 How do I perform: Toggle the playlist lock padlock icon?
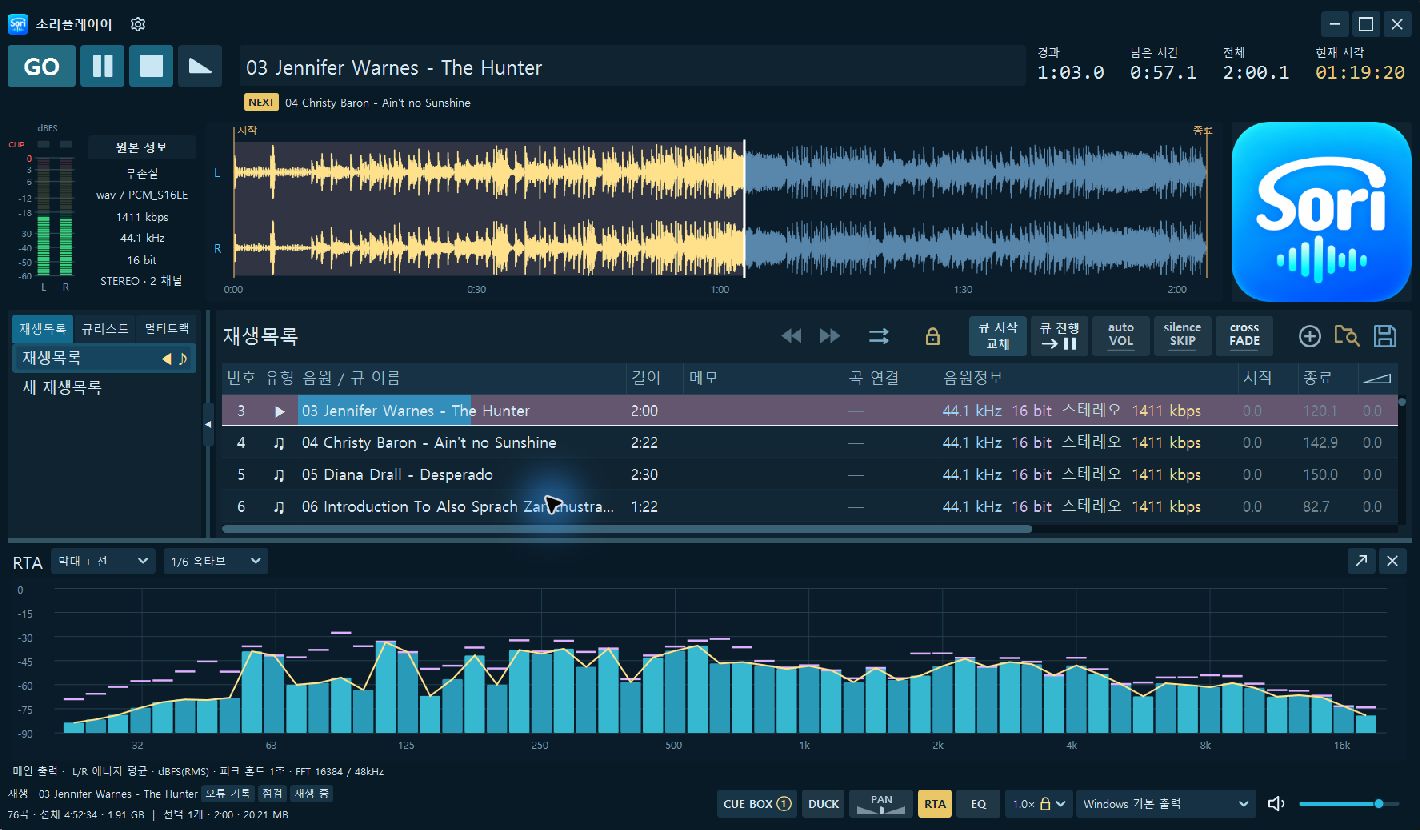point(933,336)
